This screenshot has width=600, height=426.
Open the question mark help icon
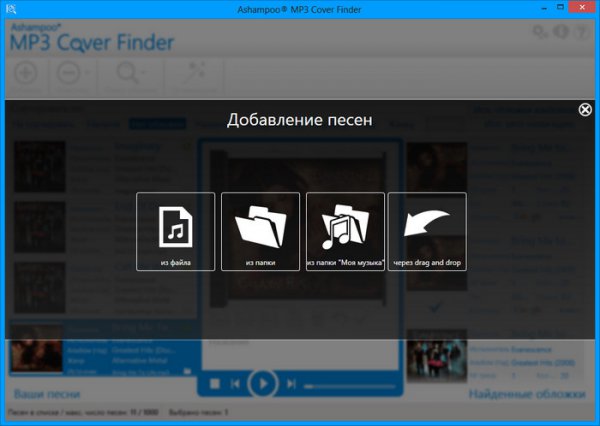click(x=582, y=32)
